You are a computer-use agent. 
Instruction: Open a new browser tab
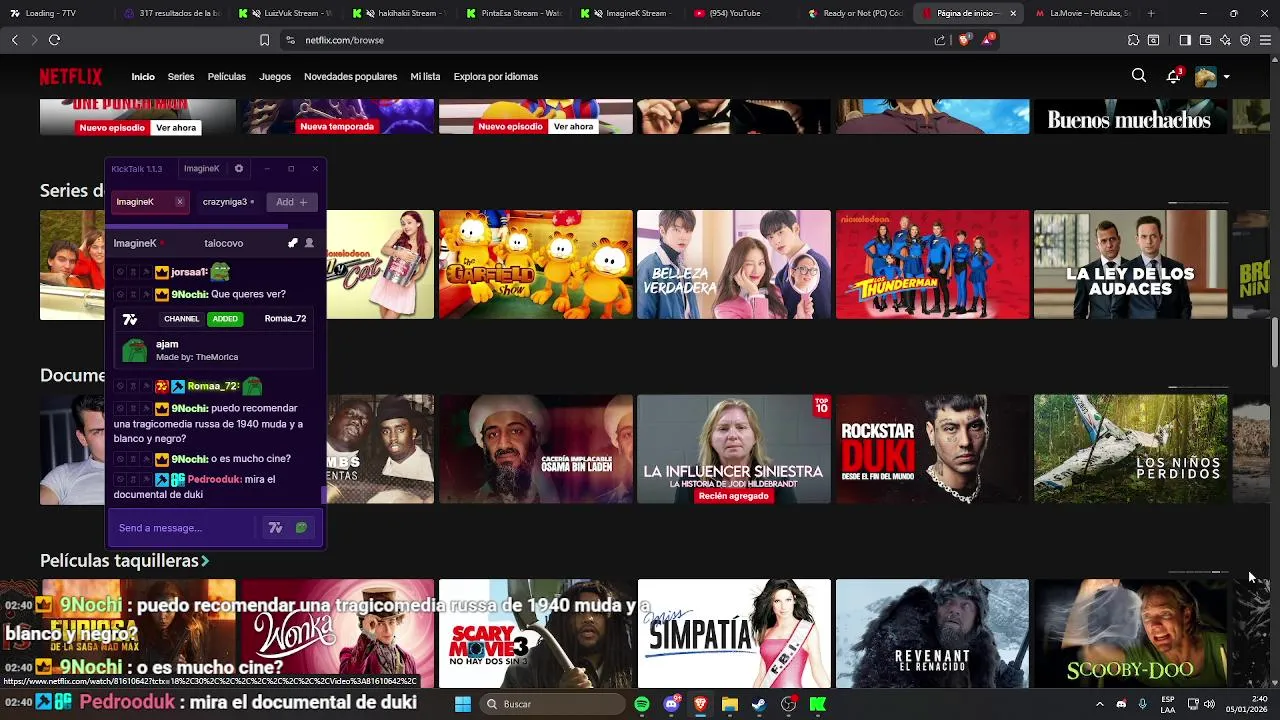click(x=1151, y=13)
